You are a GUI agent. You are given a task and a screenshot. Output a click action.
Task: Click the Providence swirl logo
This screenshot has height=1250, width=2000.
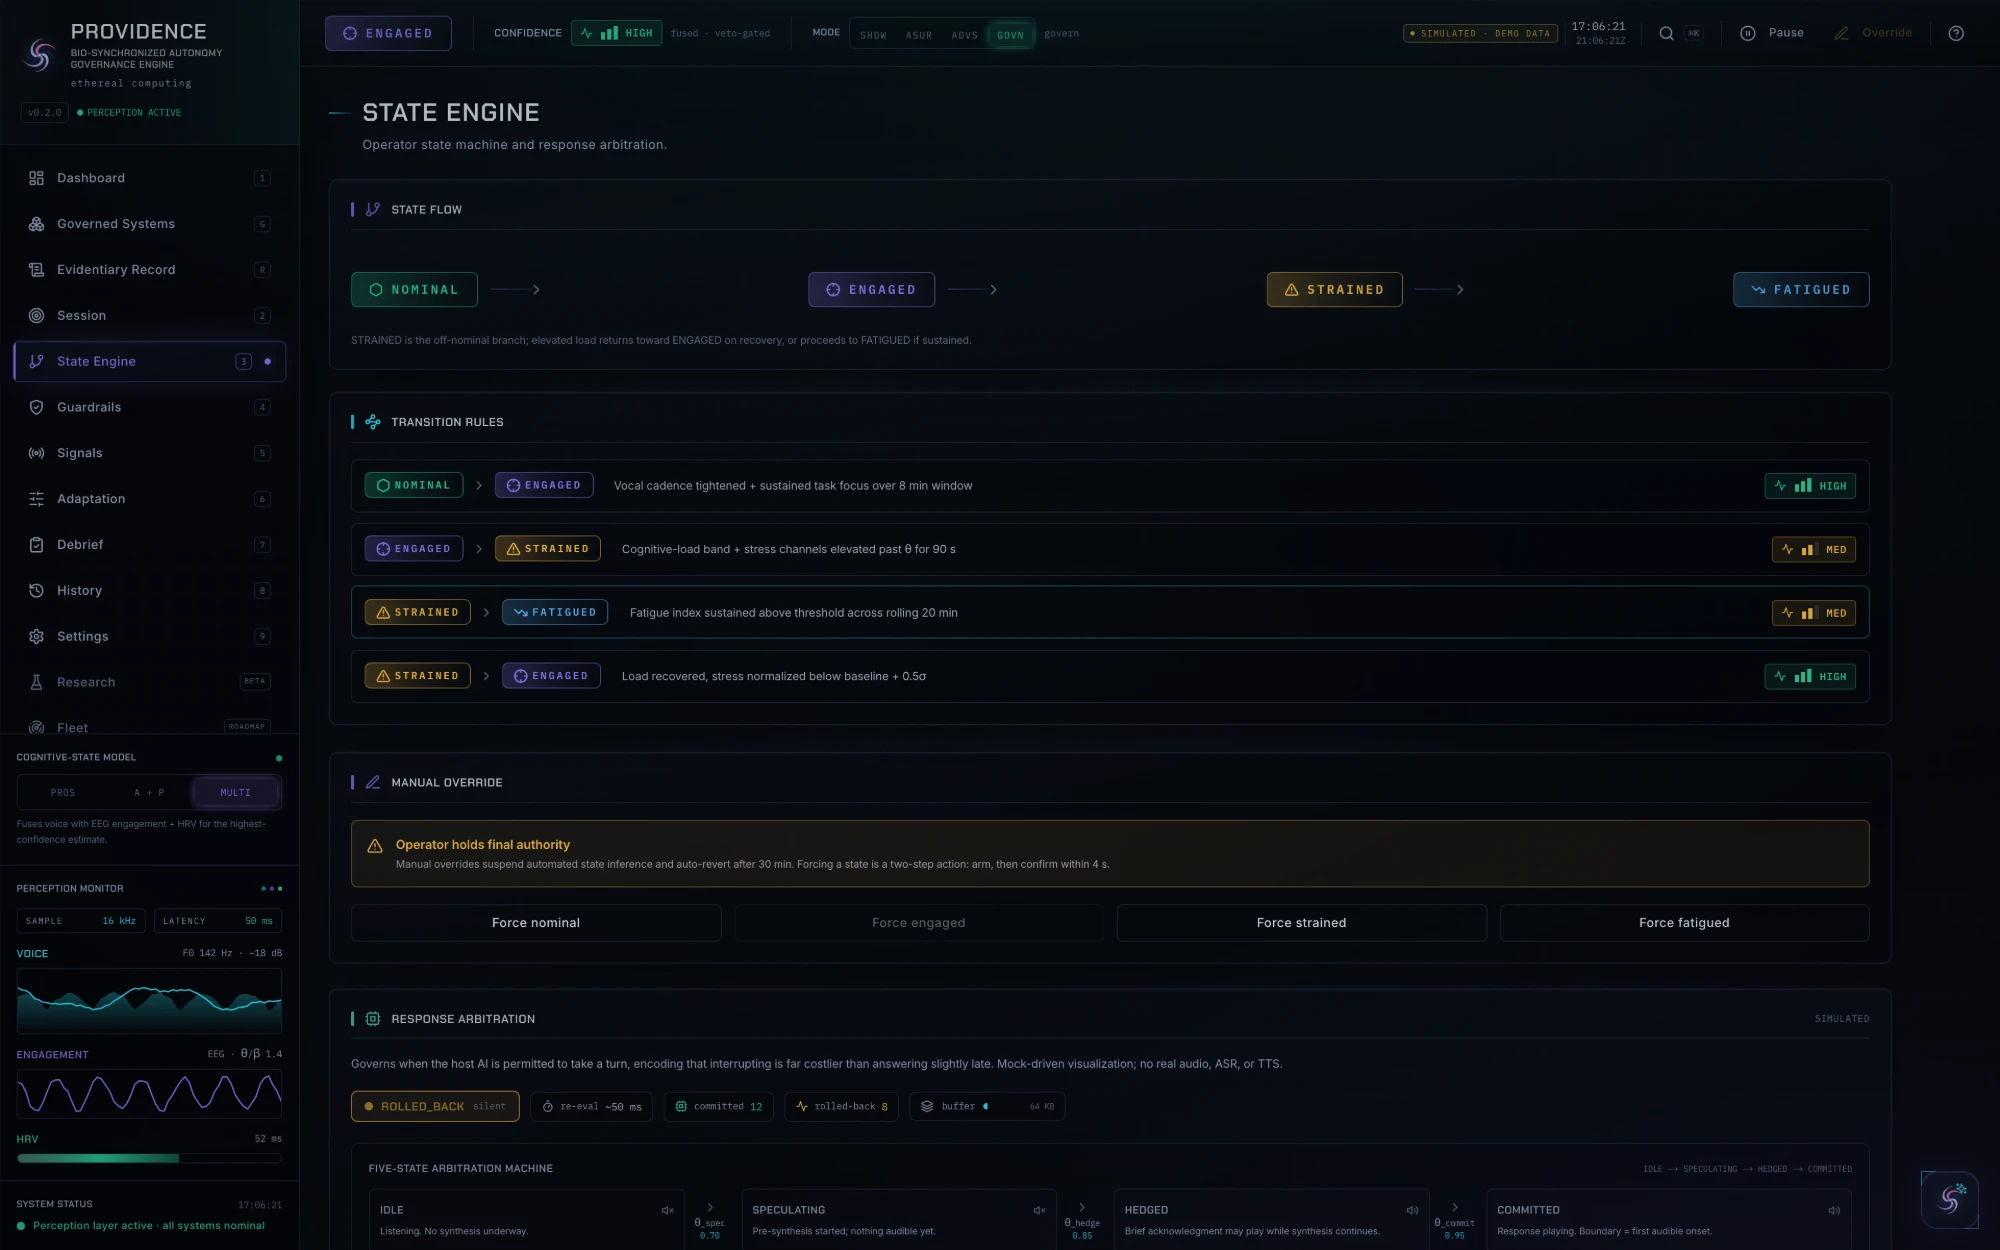coord(39,55)
